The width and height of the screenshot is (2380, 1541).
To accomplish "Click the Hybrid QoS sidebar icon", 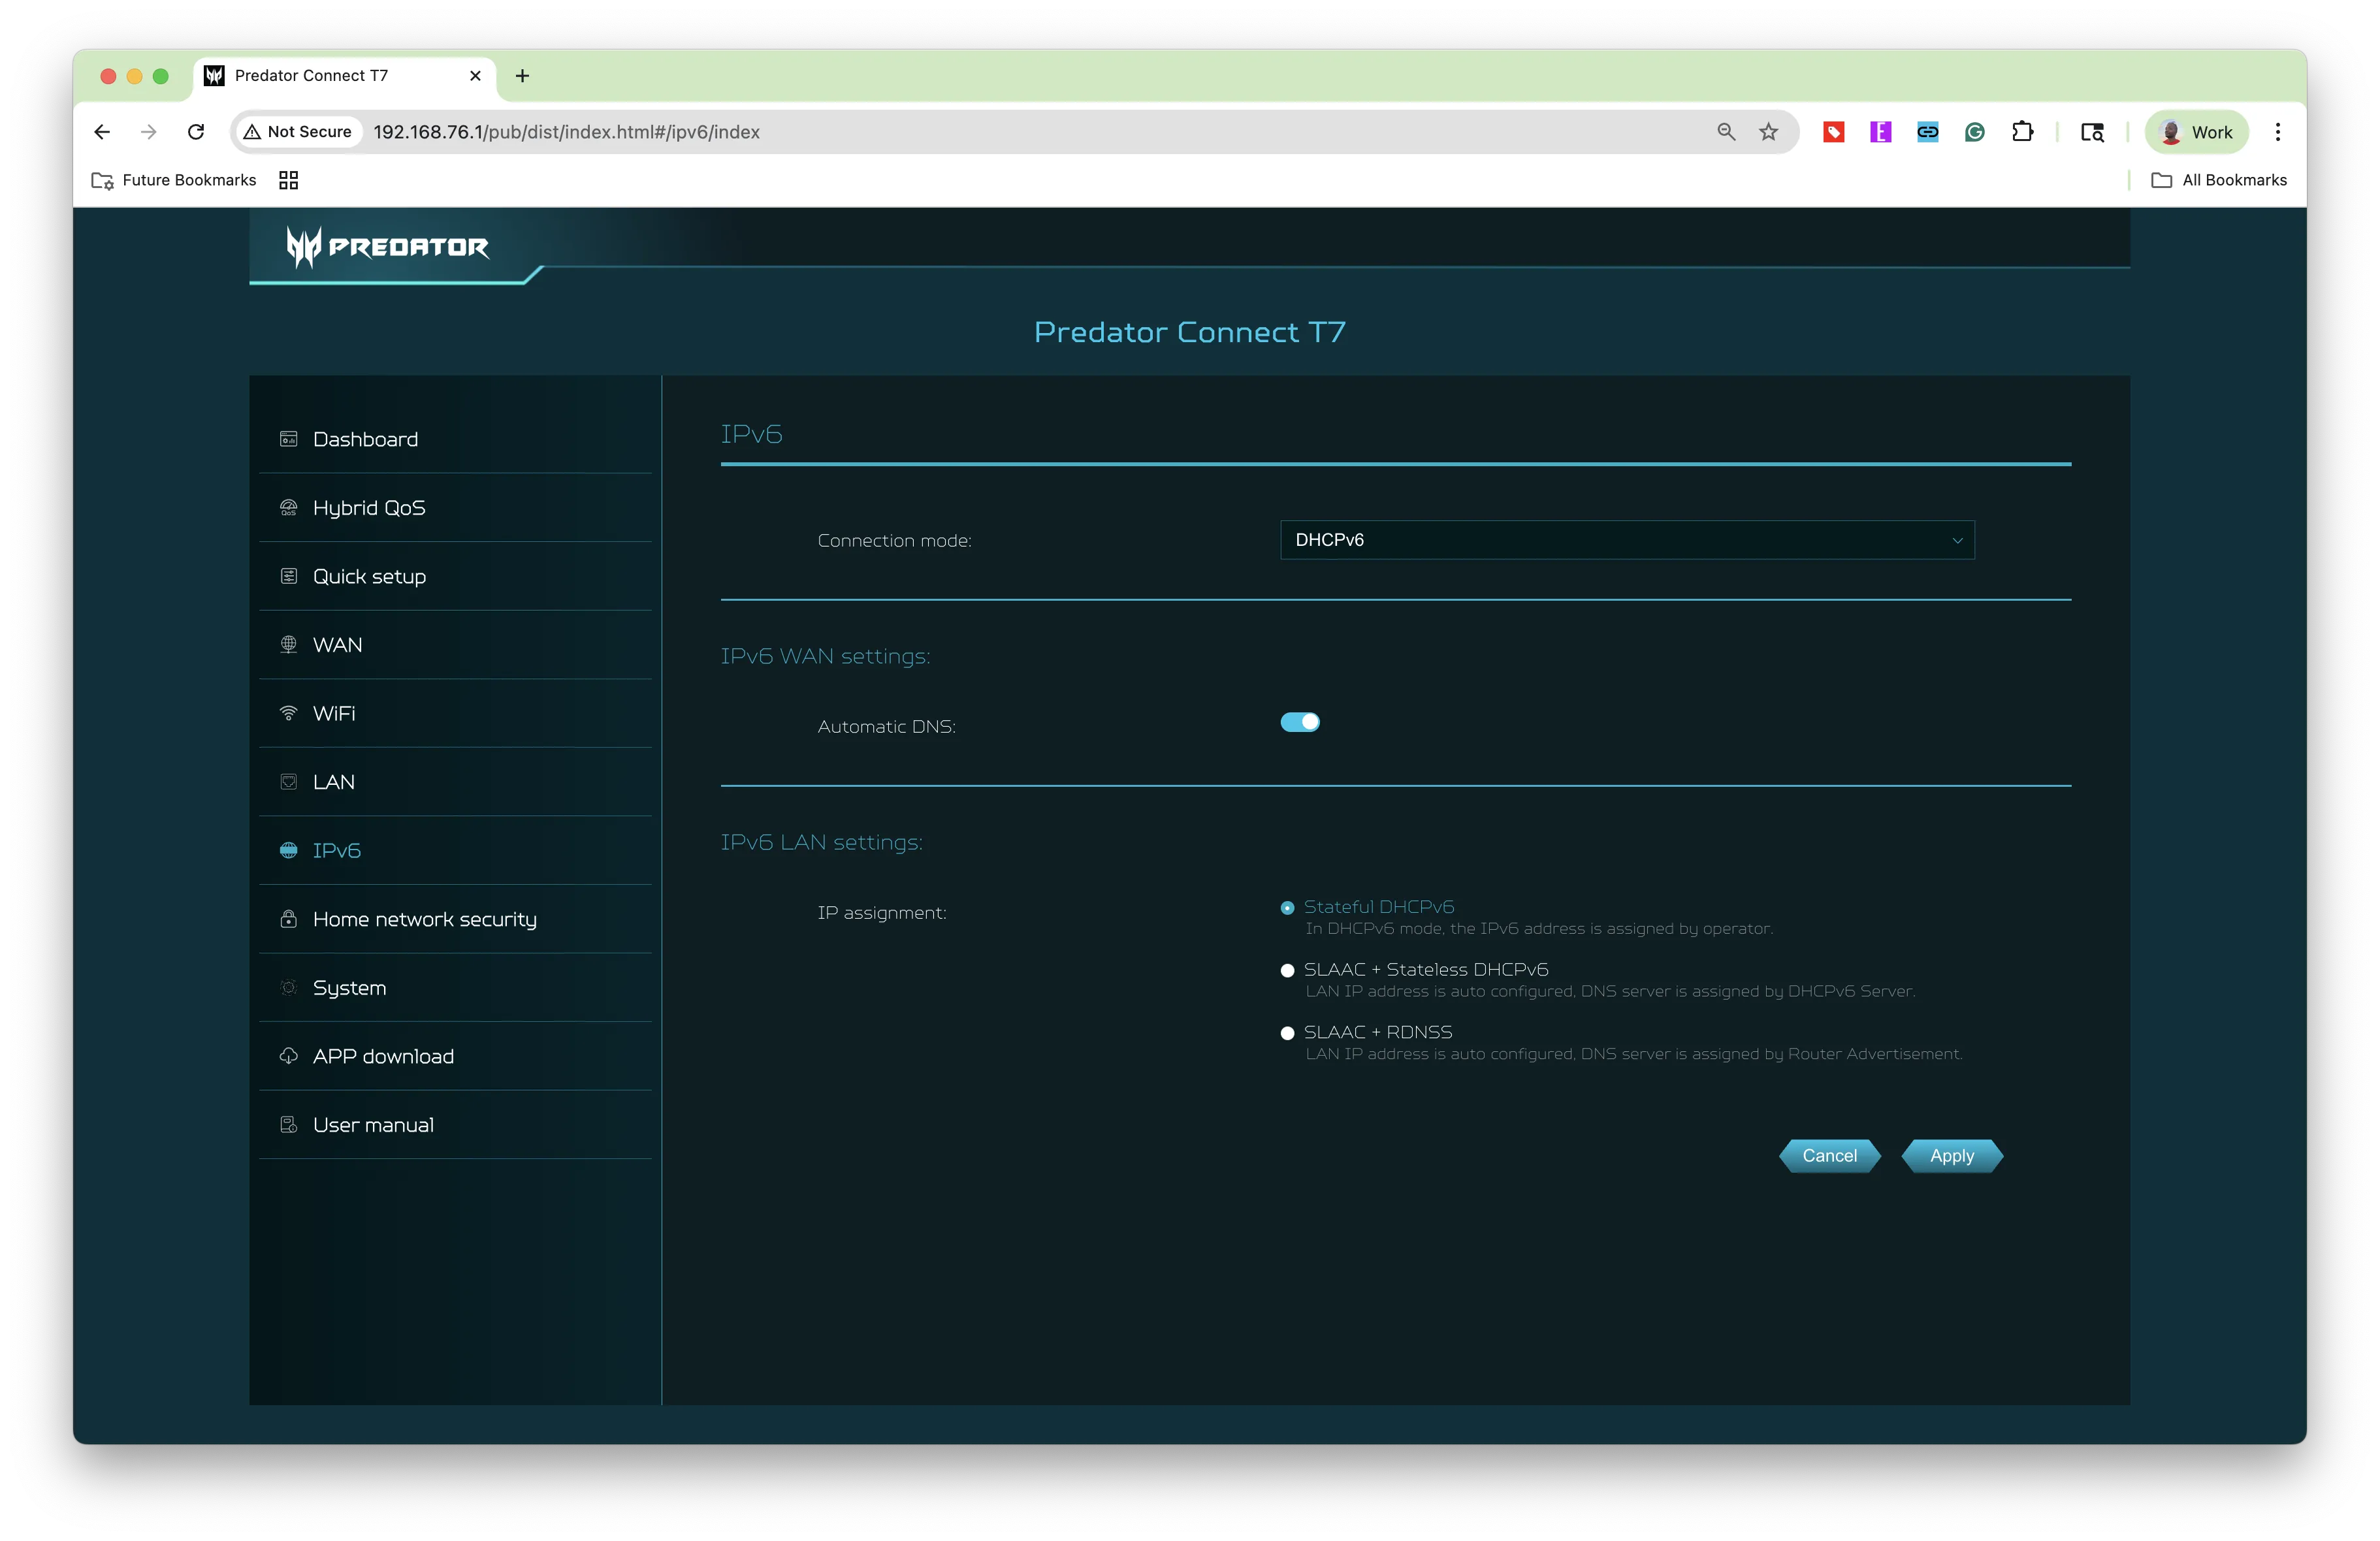I will pos(288,508).
